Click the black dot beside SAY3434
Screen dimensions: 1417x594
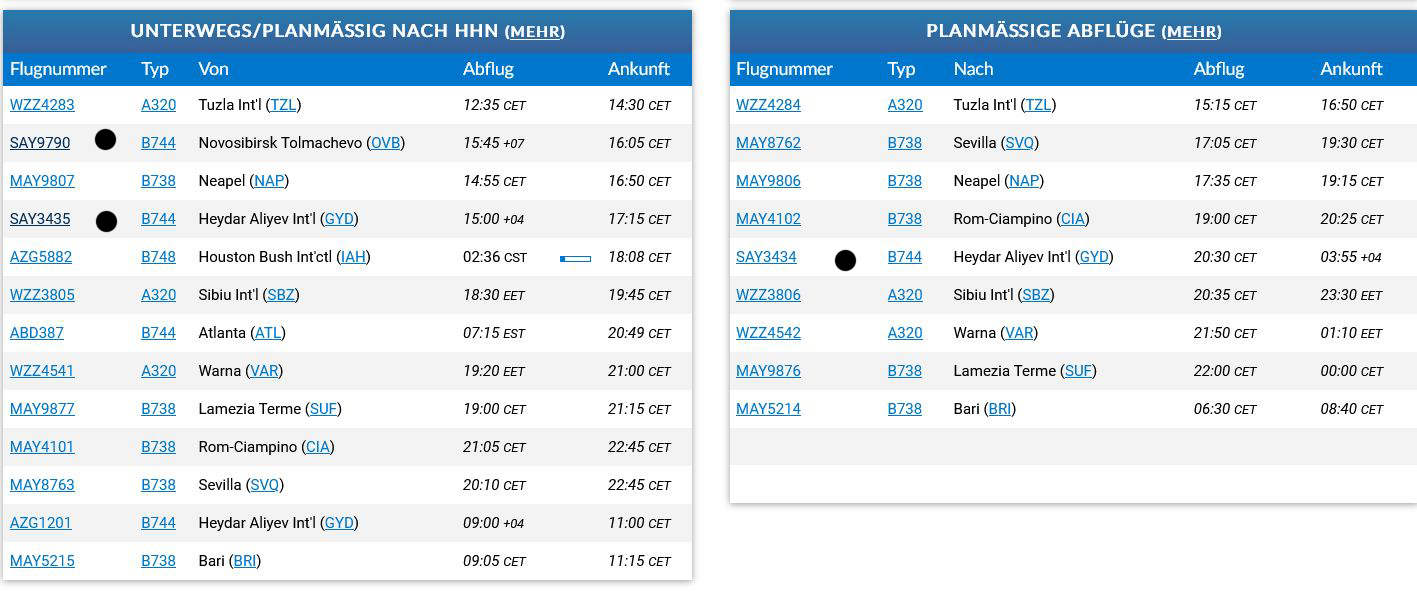coord(845,261)
